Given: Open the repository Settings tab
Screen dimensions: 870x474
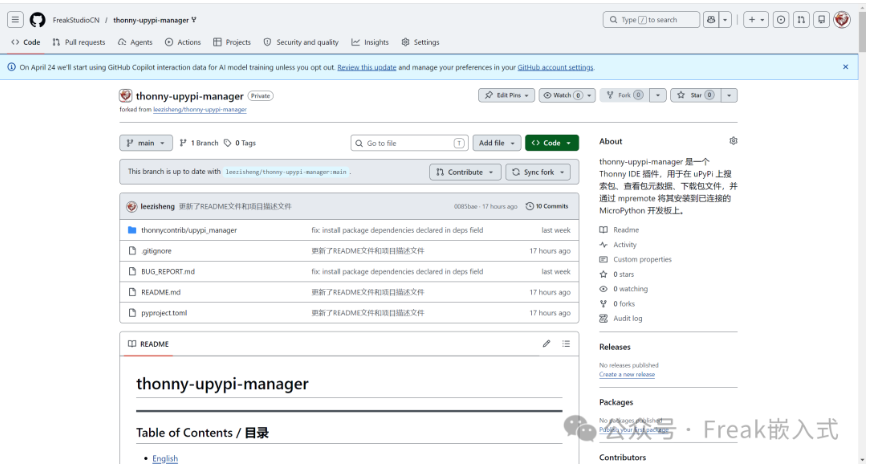Looking at the screenshot, I should [421, 42].
